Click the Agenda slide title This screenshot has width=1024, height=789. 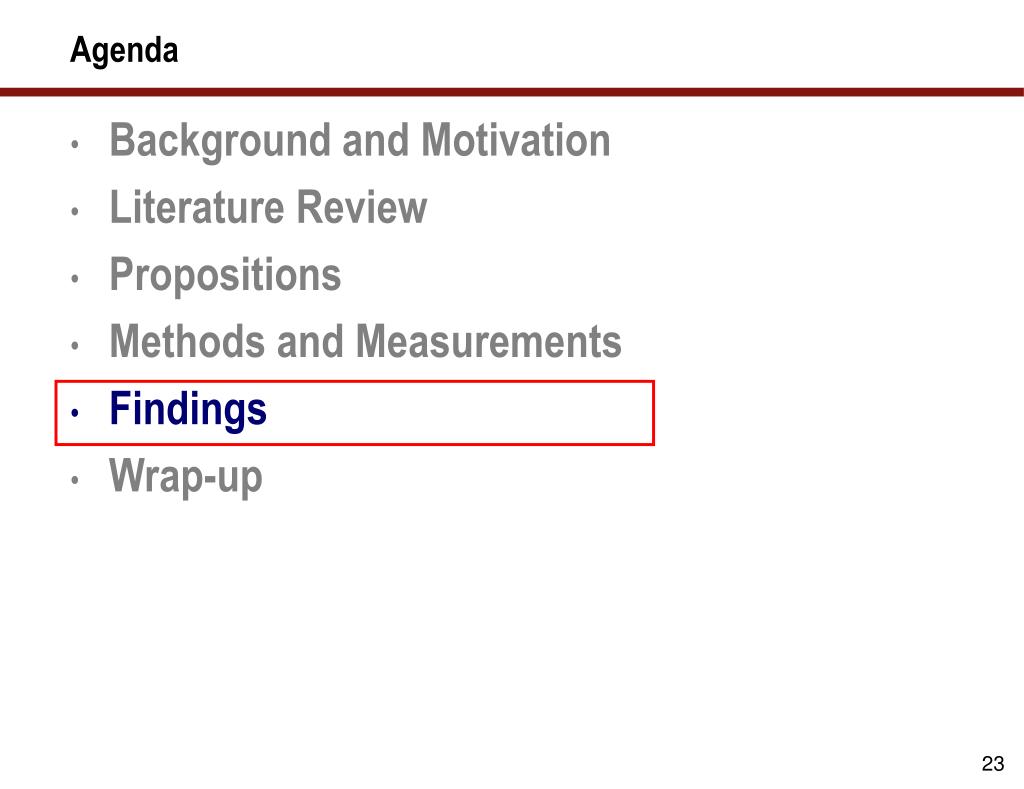124,51
